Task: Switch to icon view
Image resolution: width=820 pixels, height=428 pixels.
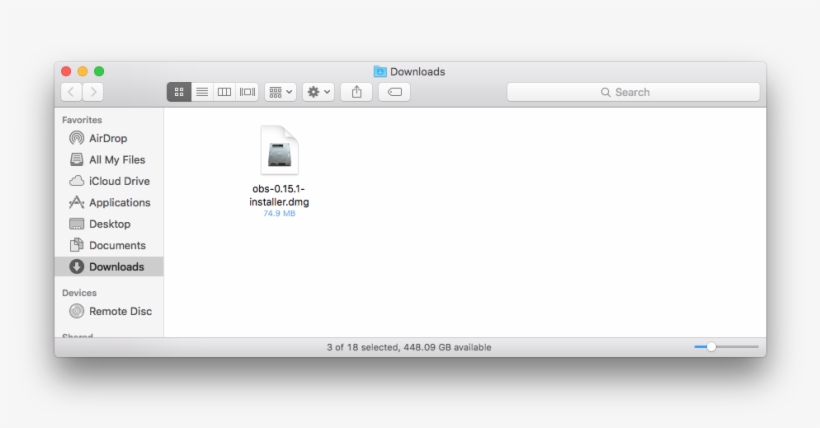Action: [179, 92]
